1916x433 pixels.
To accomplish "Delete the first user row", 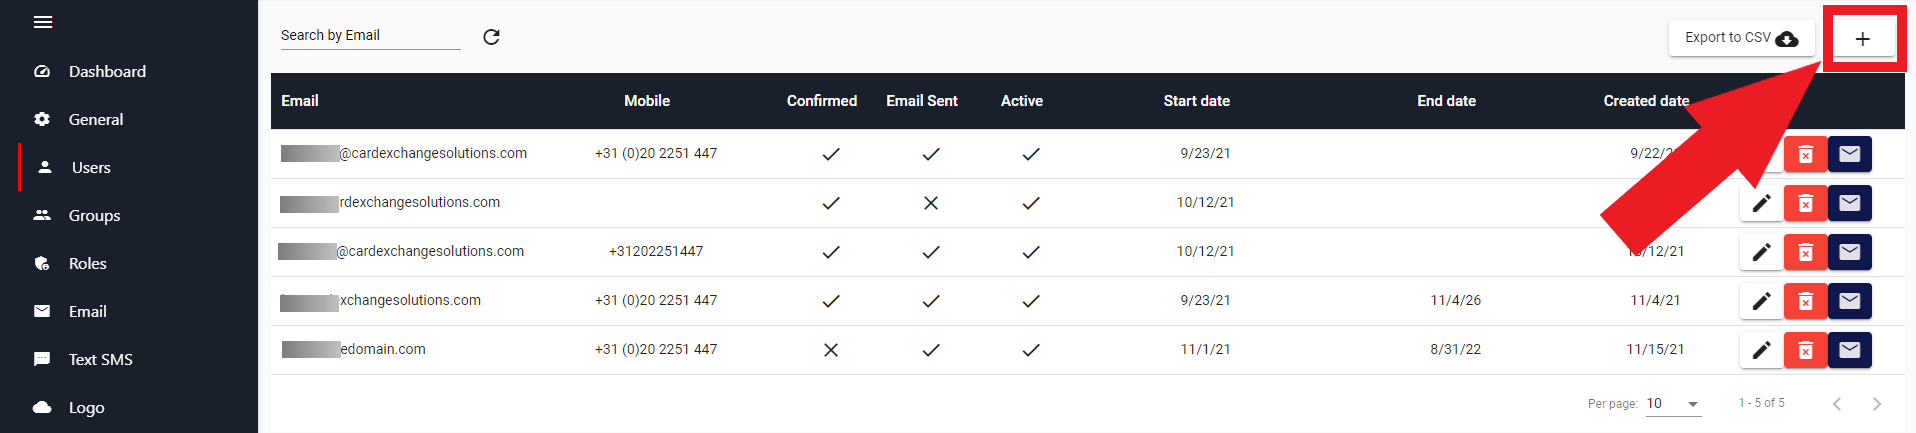I will coord(1805,154).
